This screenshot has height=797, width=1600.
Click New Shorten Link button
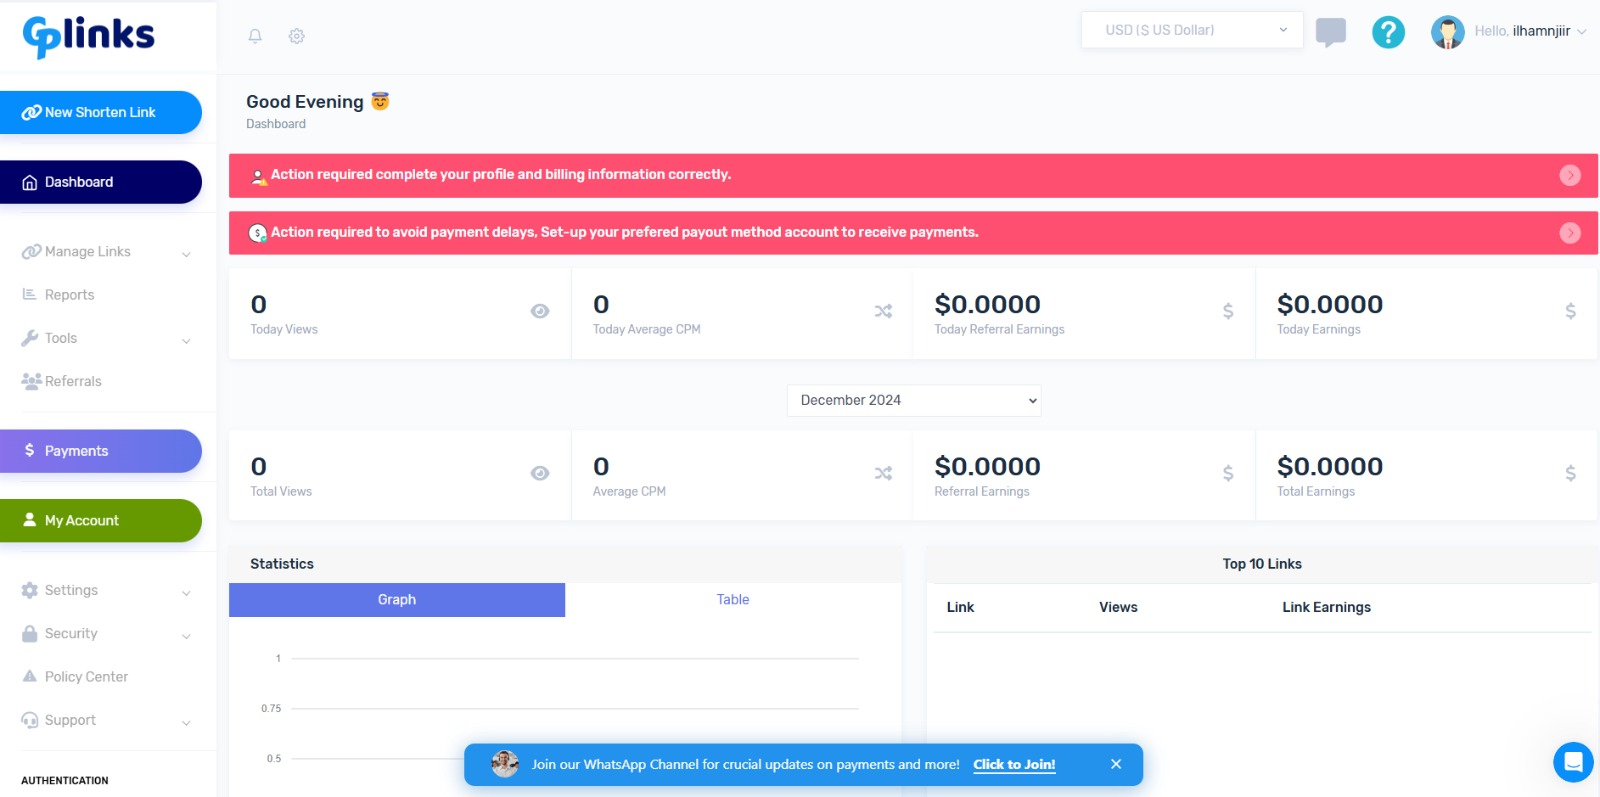(x=100, y=112)
